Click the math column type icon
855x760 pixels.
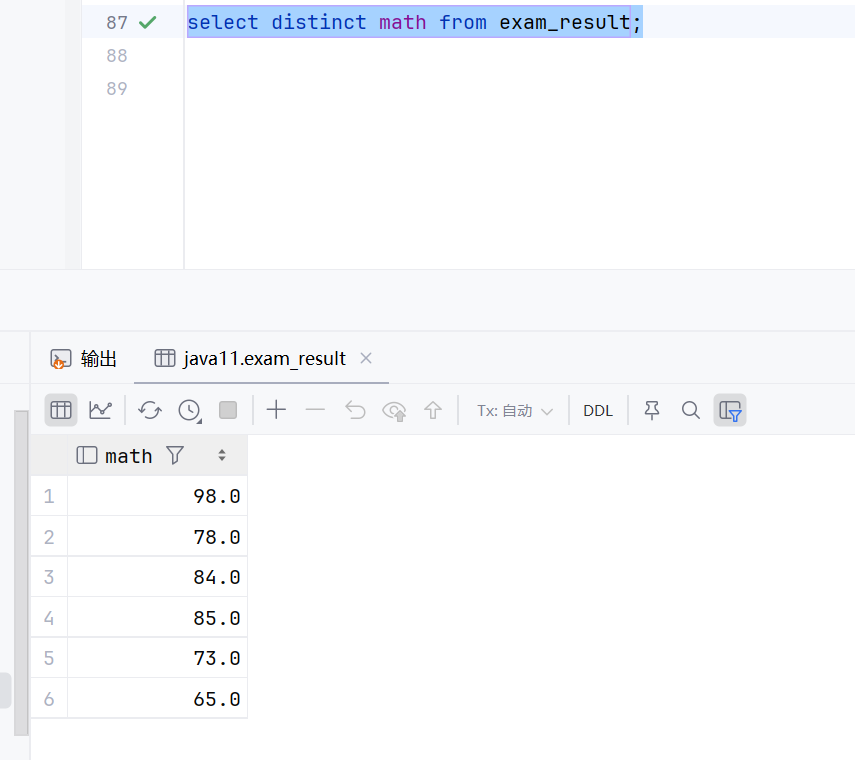(87, 455)
